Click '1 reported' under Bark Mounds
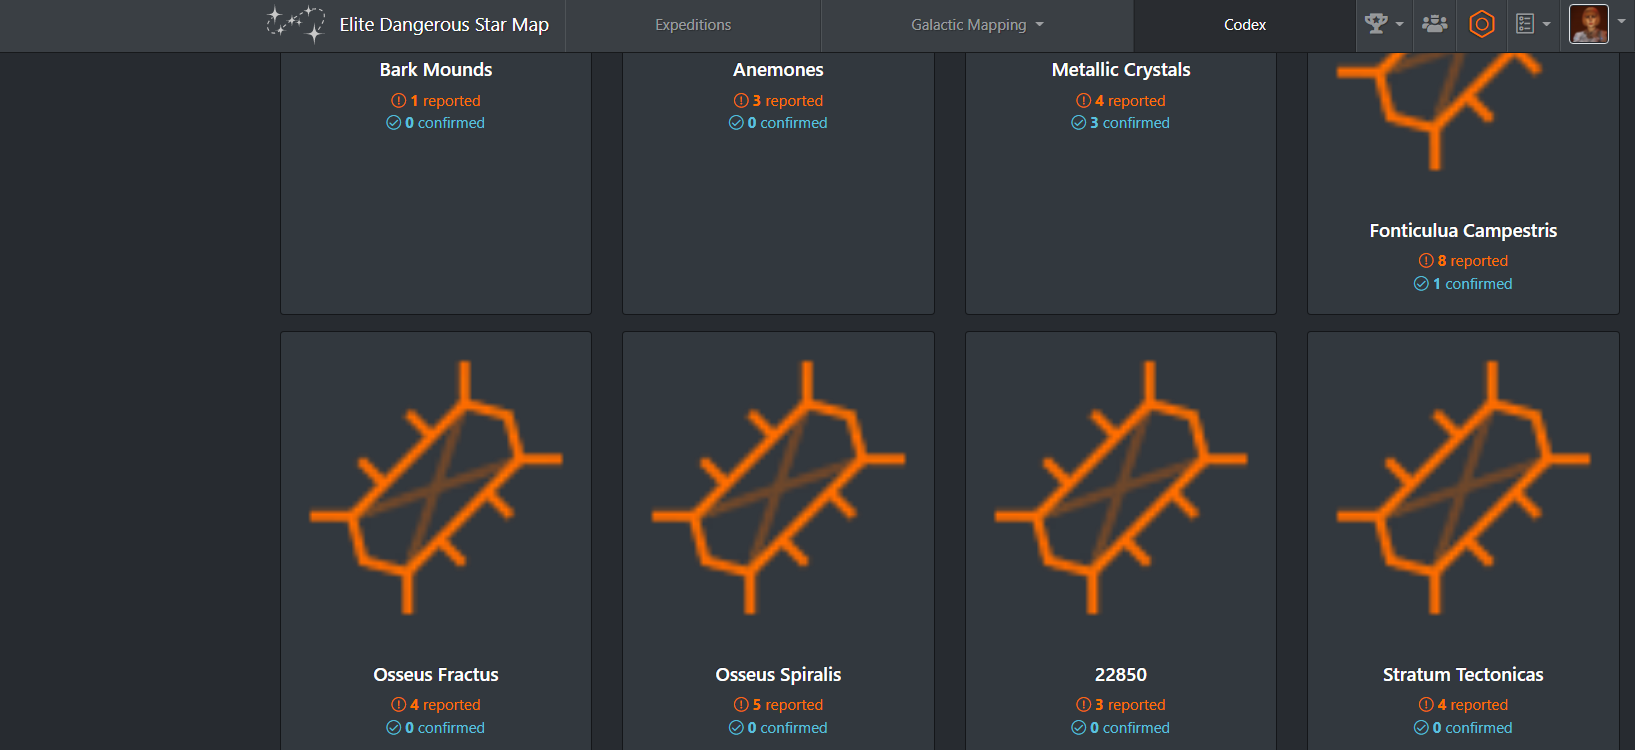 coord(436,101)
